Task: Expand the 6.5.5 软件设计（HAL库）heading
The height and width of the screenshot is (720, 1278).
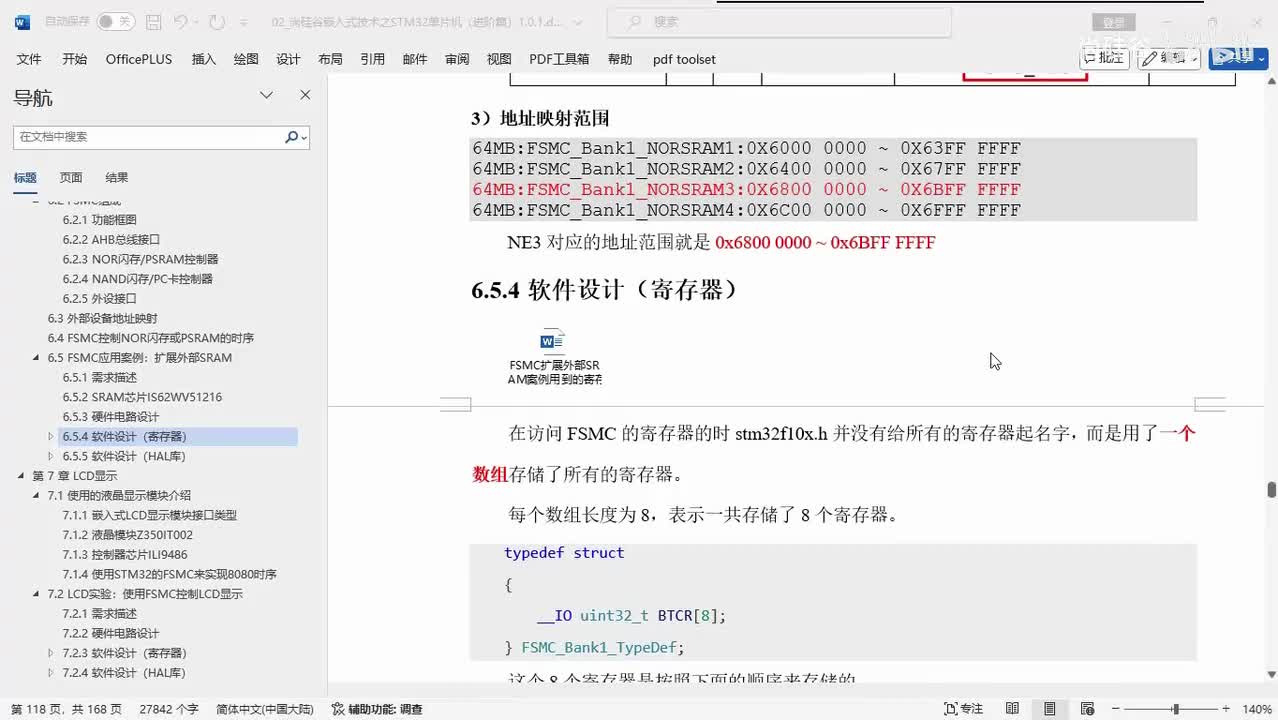Action: point(51,456)
